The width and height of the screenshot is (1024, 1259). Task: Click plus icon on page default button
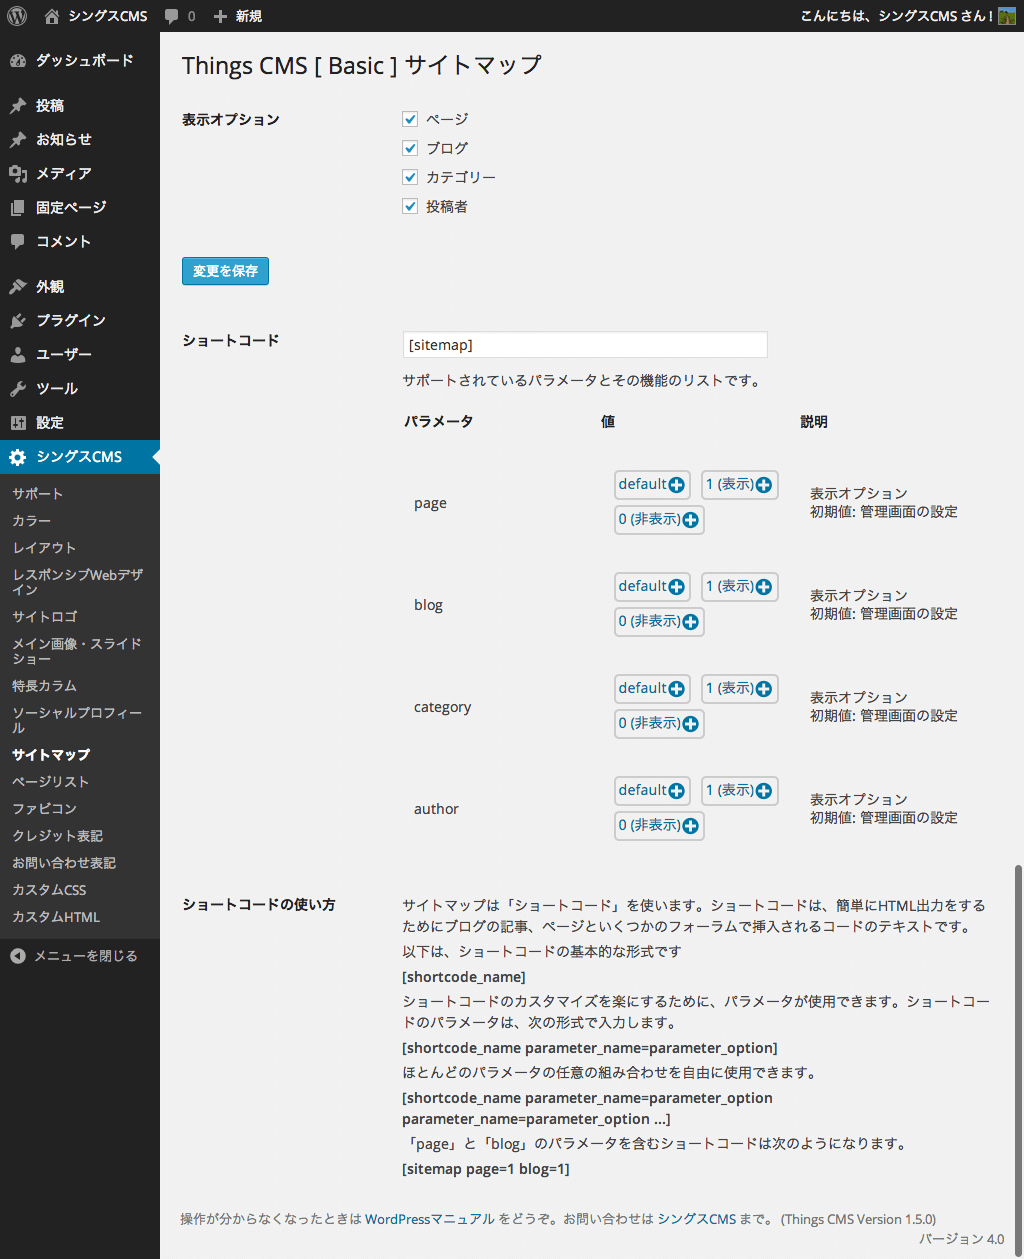pyautogui.click(x=677, y=485)
